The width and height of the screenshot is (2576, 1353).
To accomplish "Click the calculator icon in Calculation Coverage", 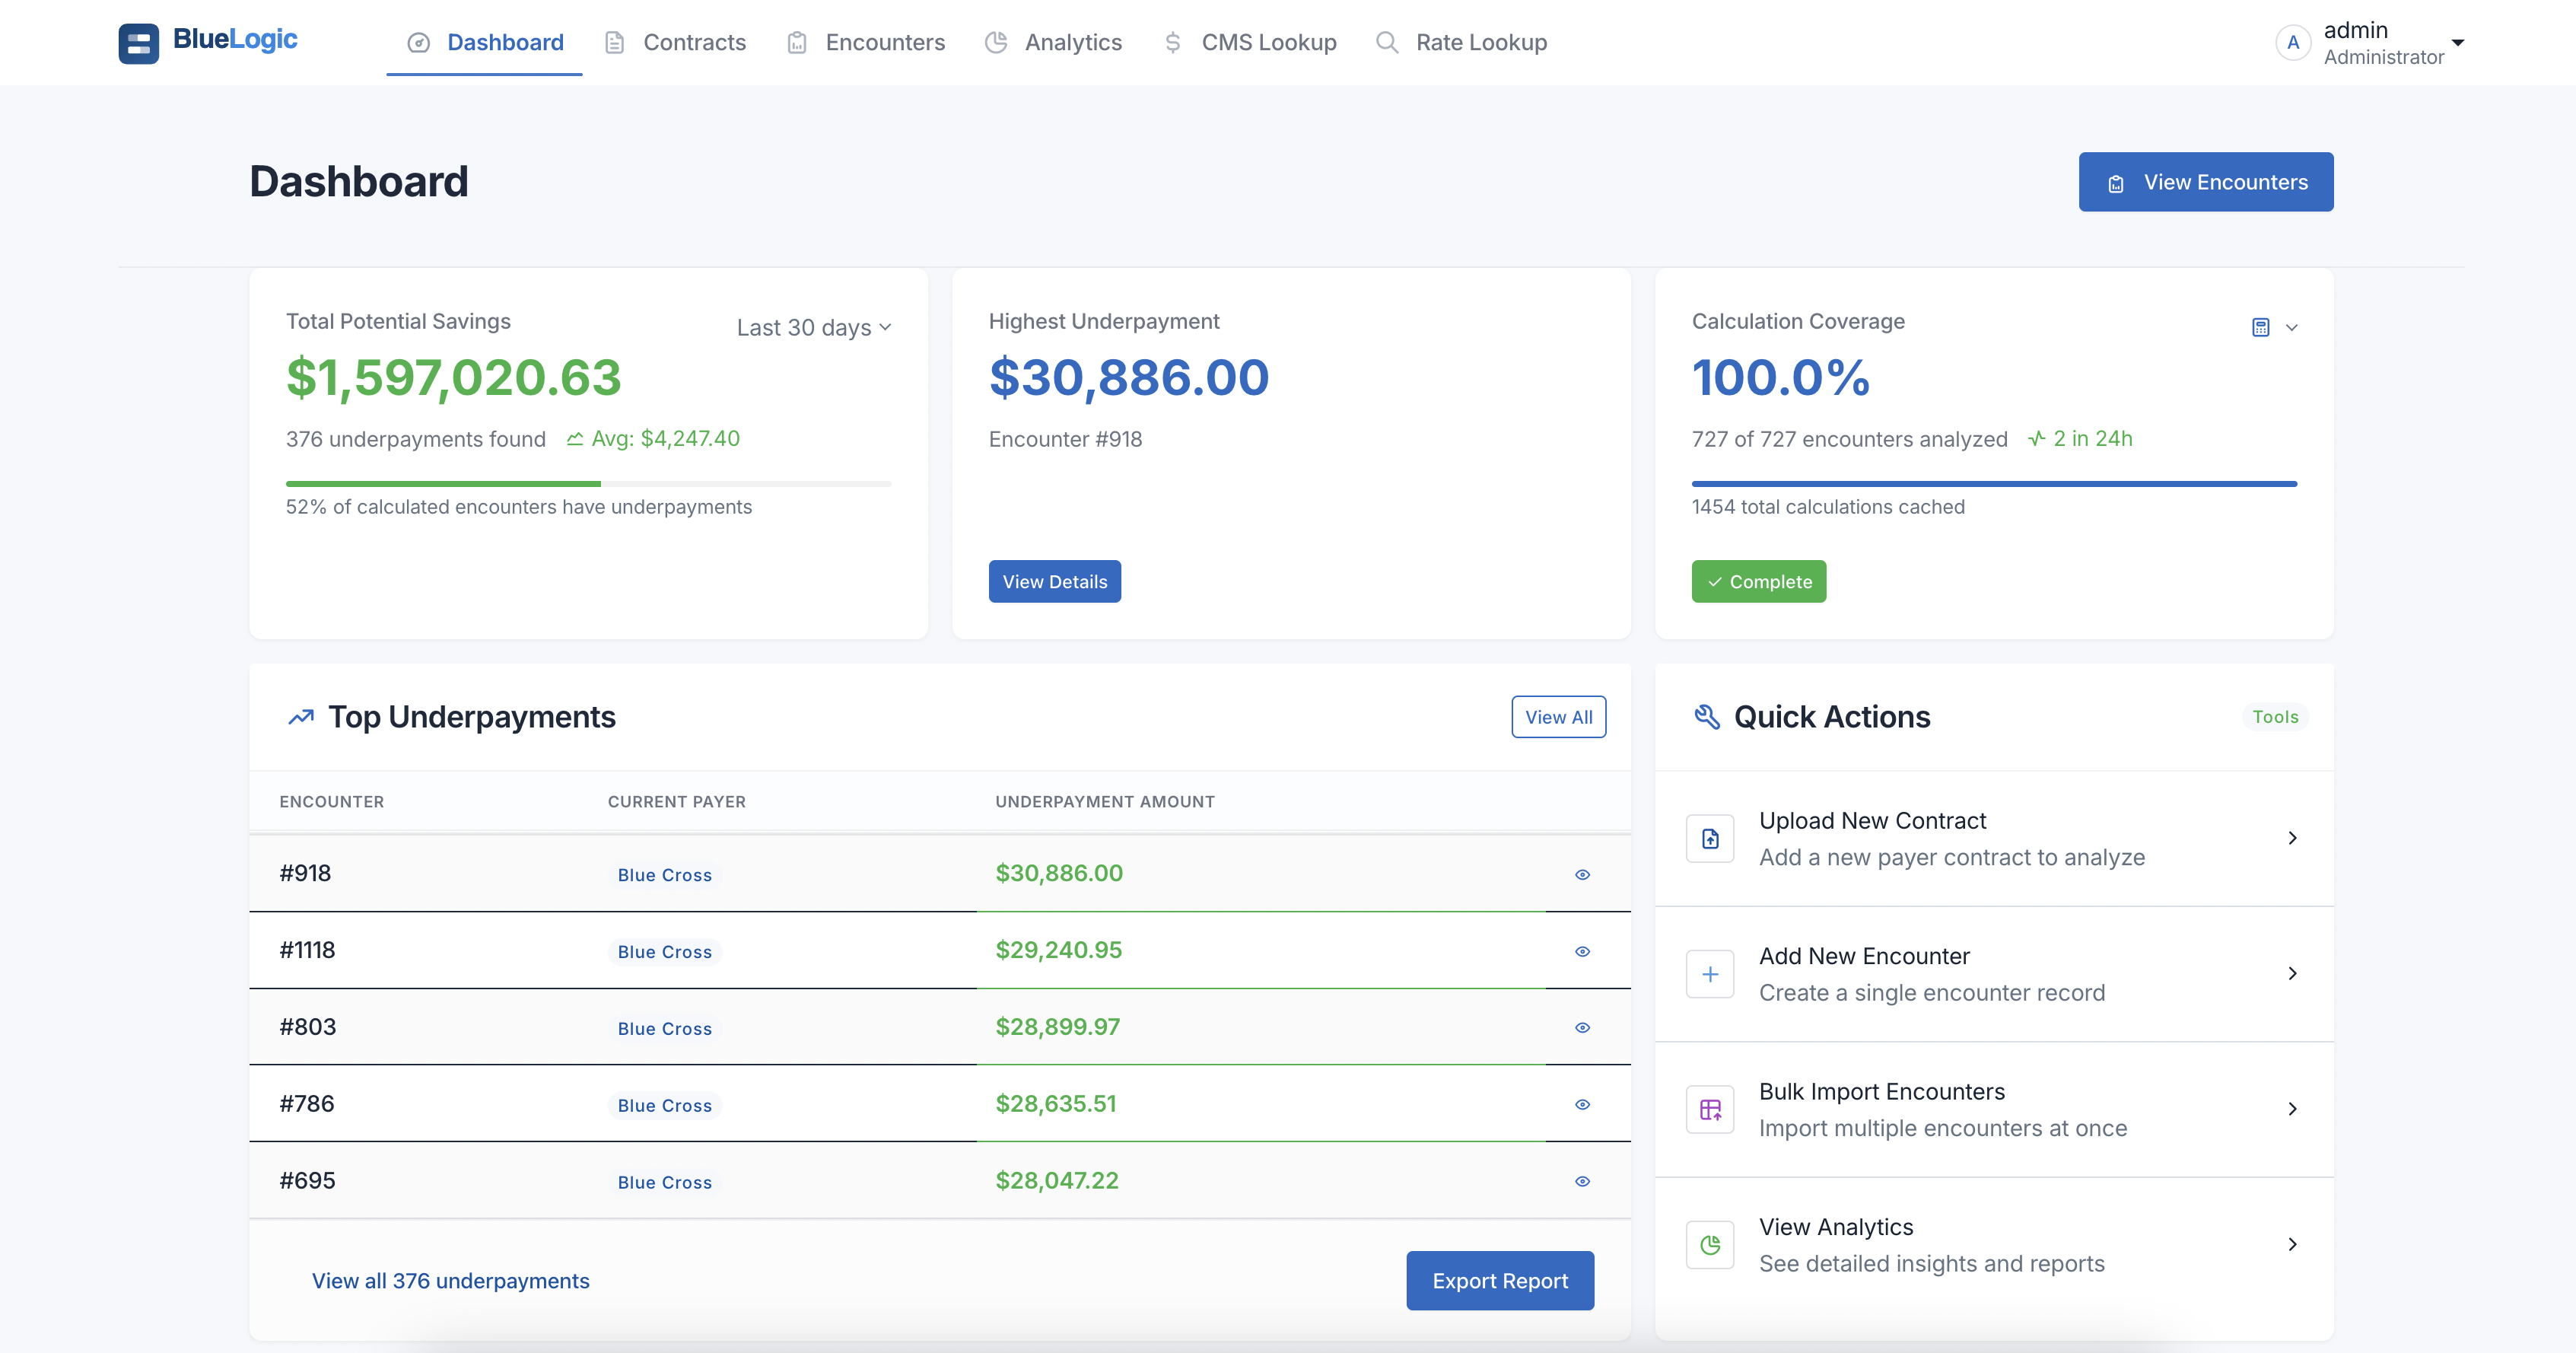I will (x=2260, y=327).
